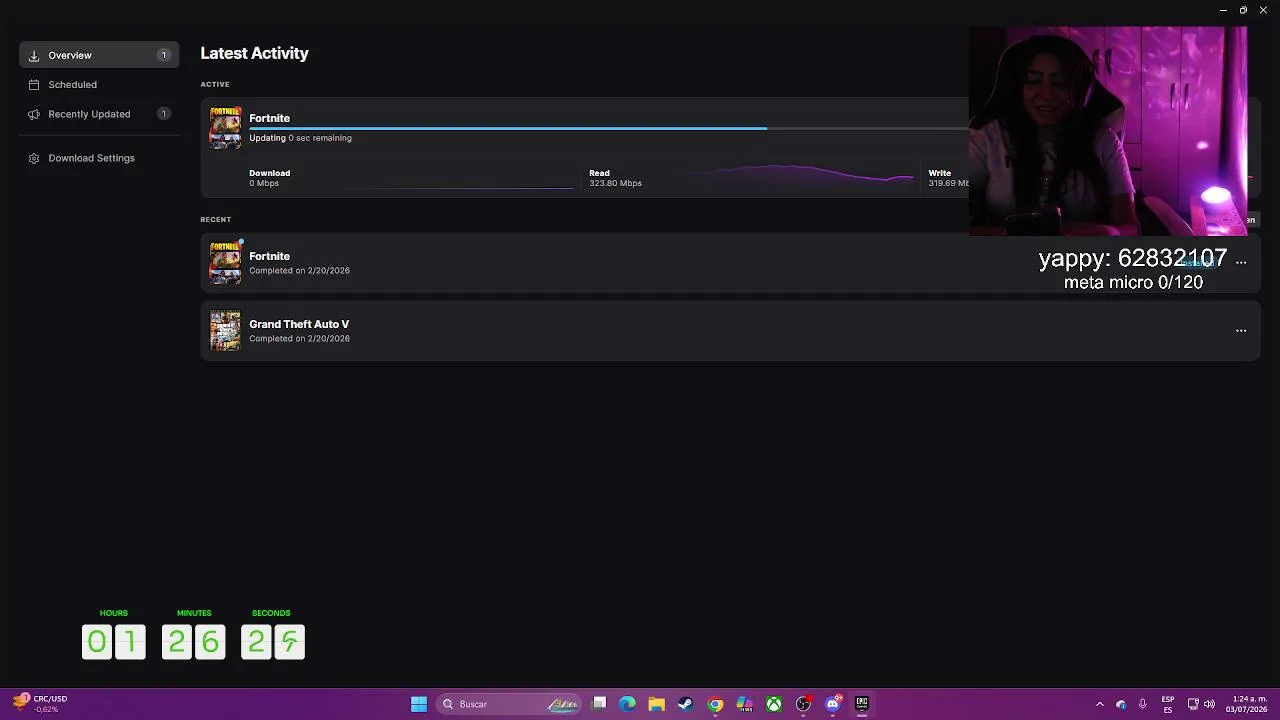Image resolution: width=1280 pixels, height=720 pixels.
Task: Open the Overview section in sidebar
Action: [99, 55]
